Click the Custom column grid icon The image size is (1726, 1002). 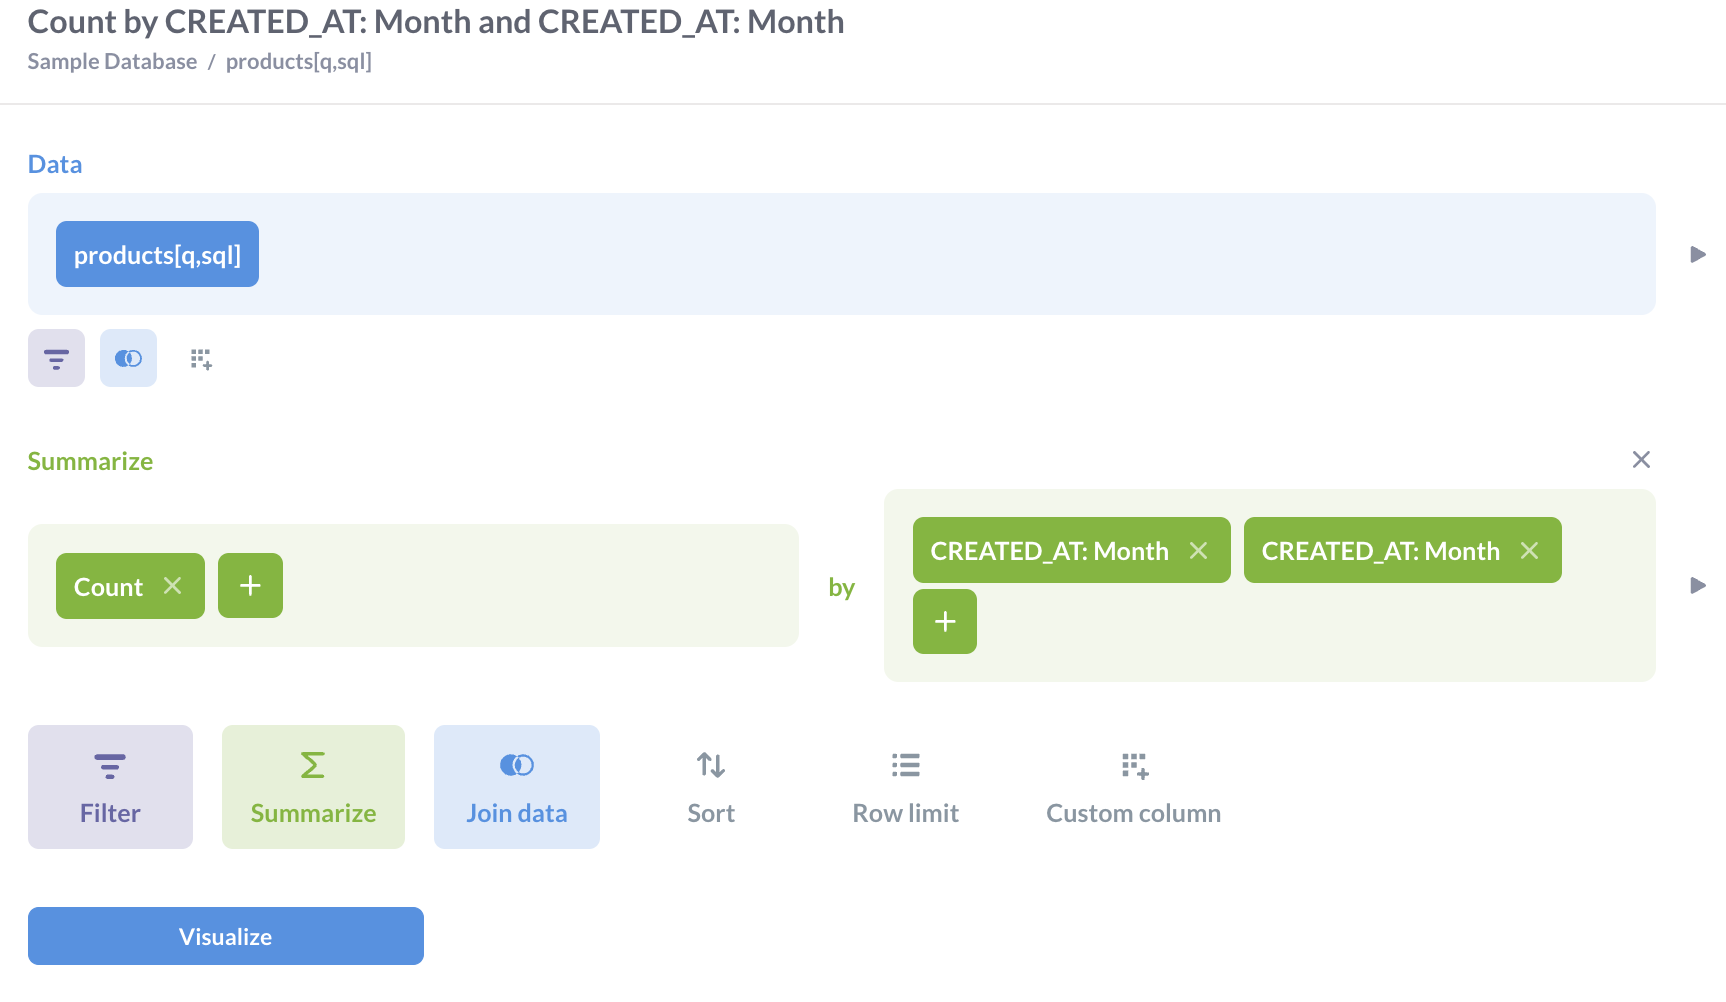pyautogui.click(x=1133, y=765)
